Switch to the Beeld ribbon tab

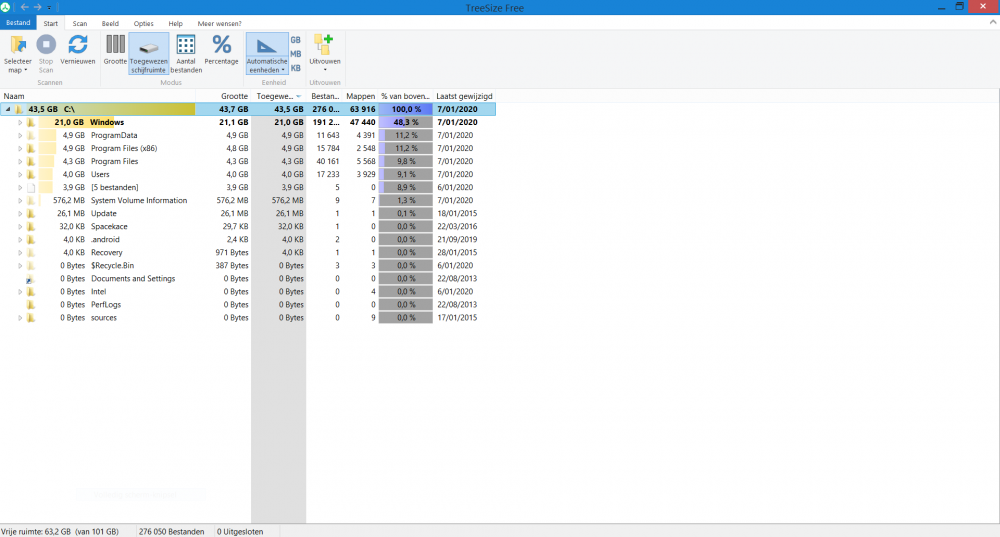pyautogui.click(x=110, y=23)
